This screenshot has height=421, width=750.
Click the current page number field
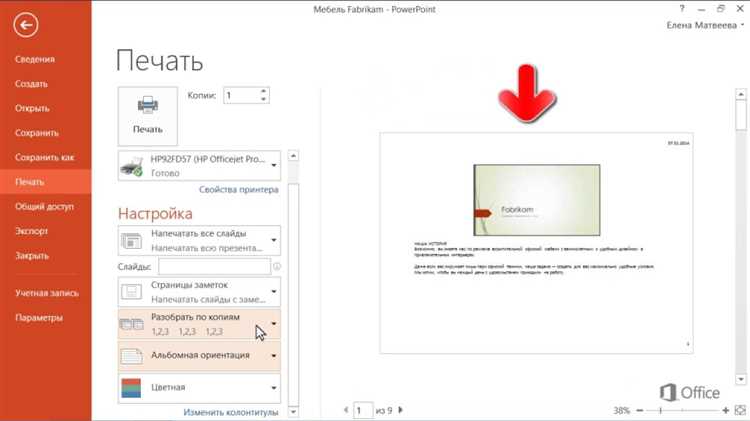tap(363, 410)
